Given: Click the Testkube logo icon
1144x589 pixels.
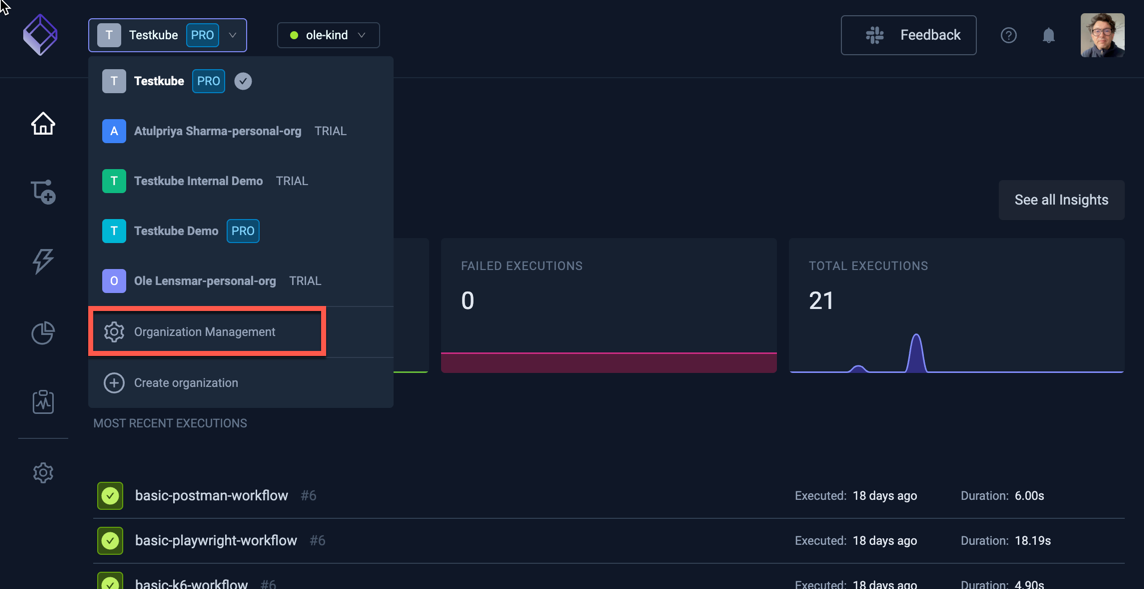Looking at the screenshot, I should click(40, 35).
